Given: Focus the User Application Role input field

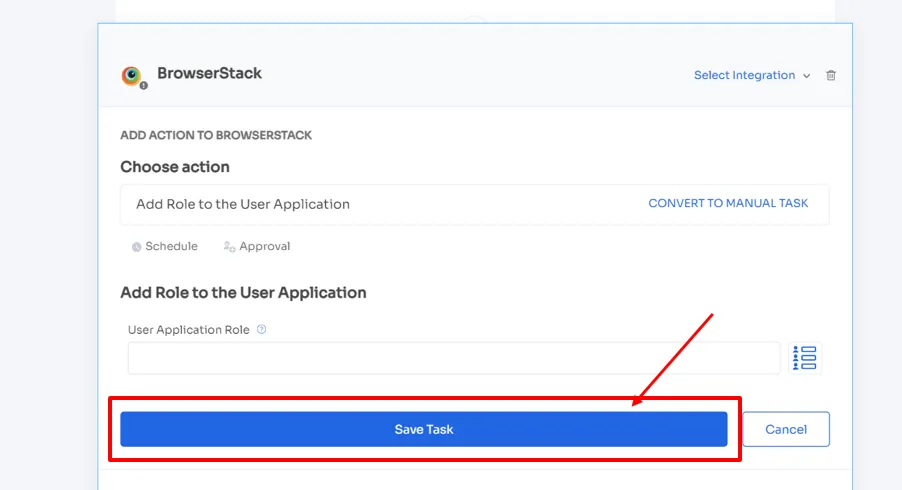Looking at the screenshot, I should pos(454,358).
